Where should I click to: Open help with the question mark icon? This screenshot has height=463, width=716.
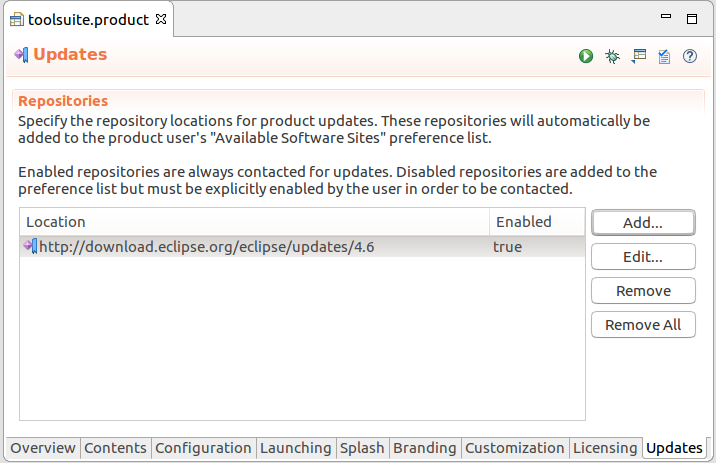pos(690,56)
